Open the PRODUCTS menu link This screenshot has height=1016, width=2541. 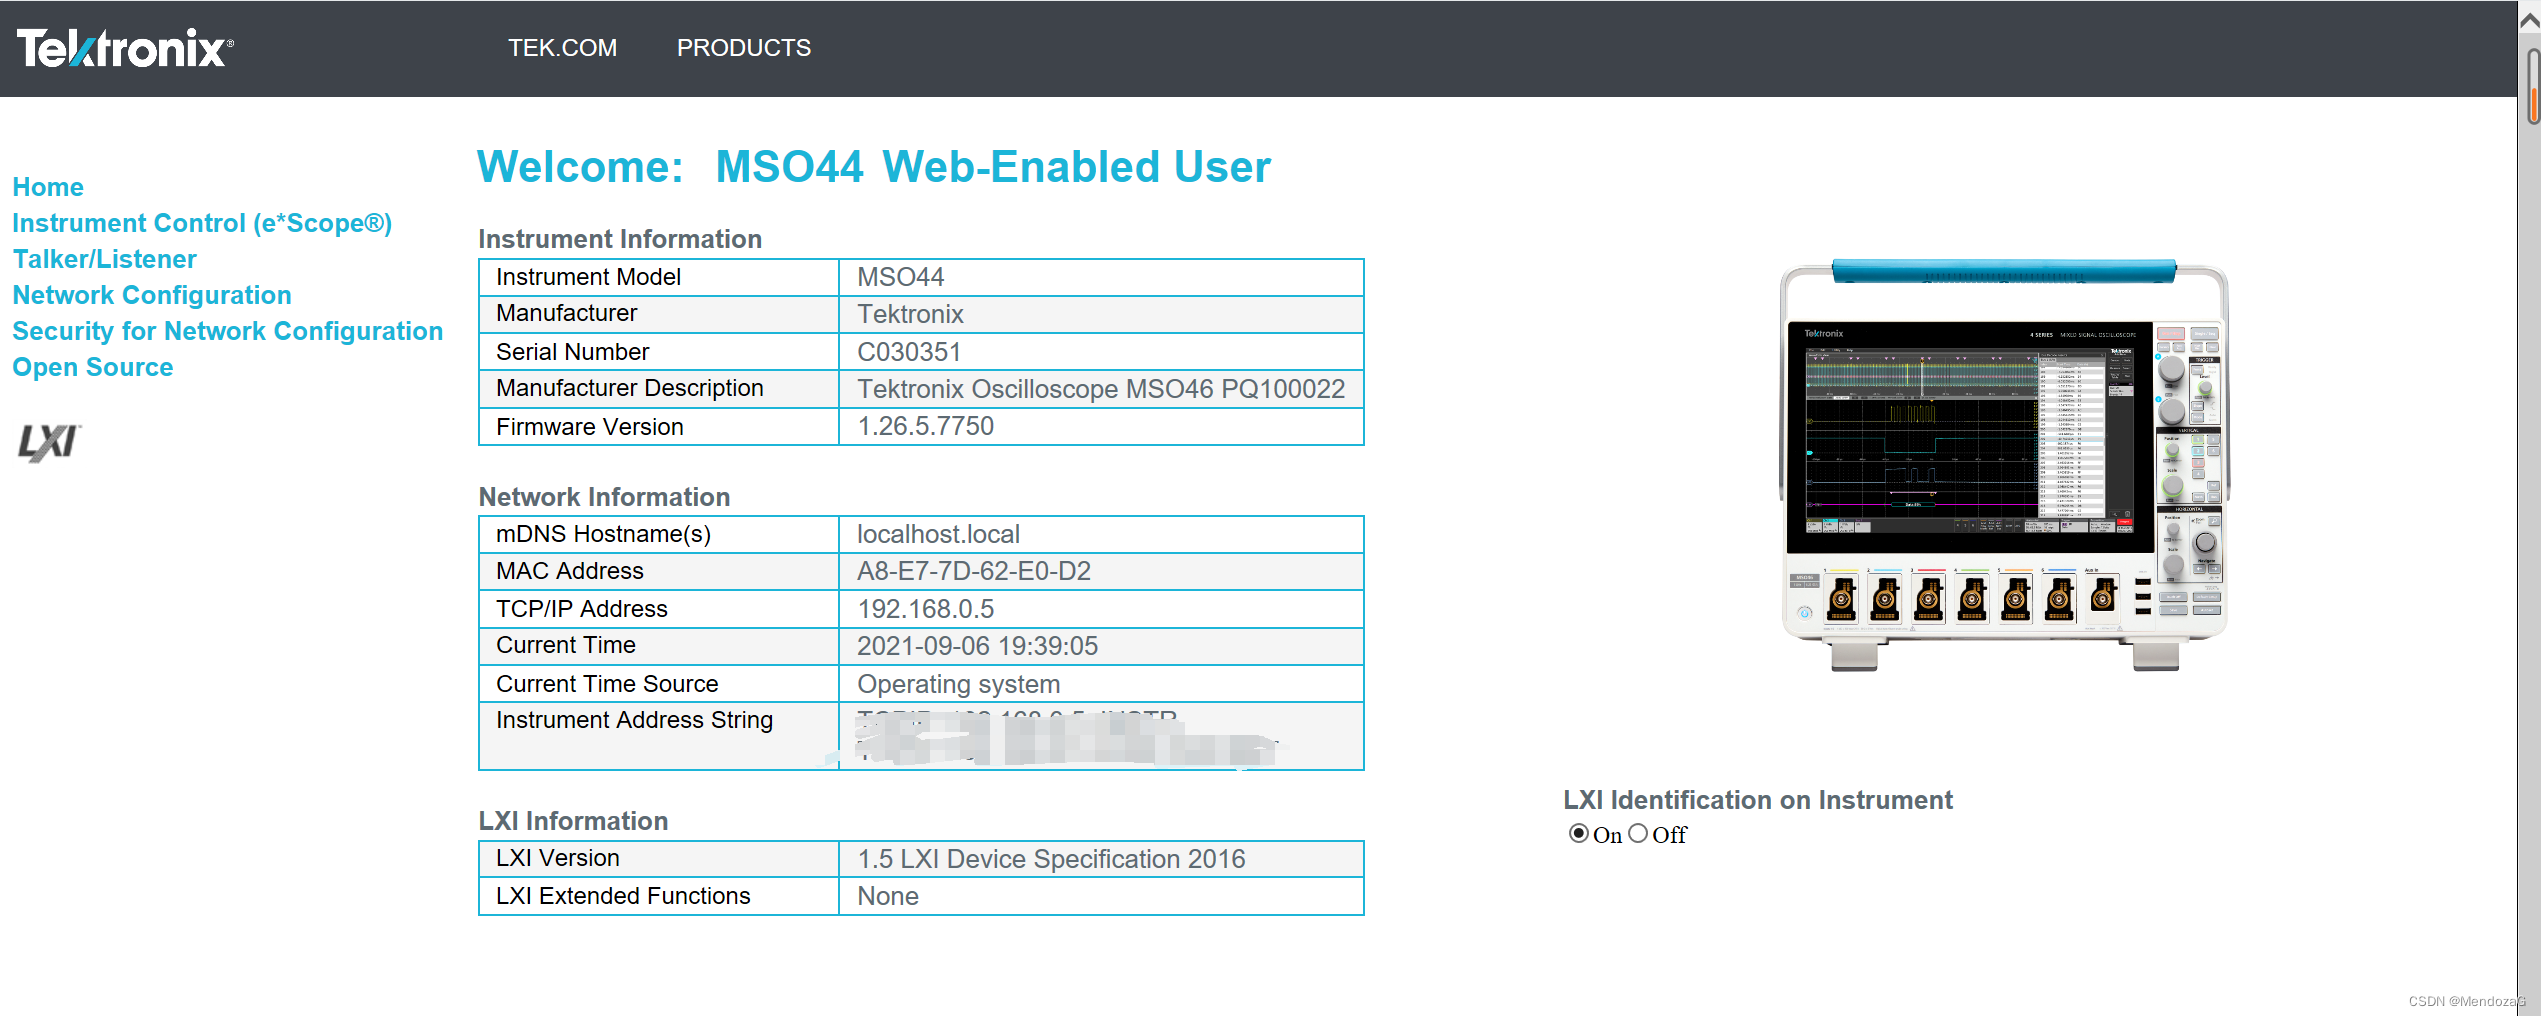pyautogui.click(x=743, y=48)
